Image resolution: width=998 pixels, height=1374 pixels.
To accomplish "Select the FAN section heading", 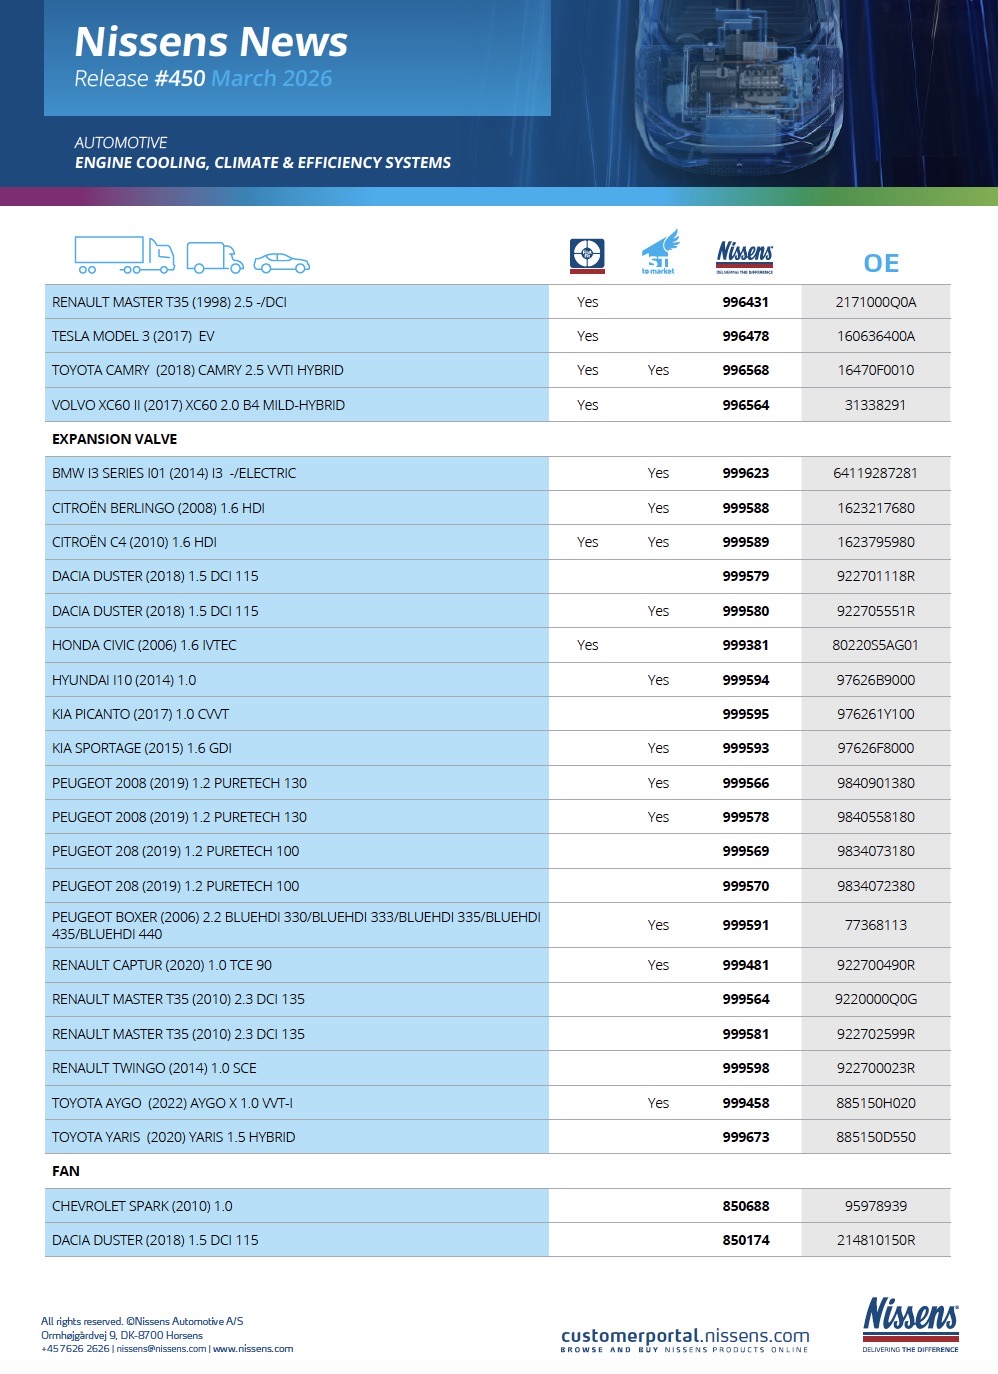I will tap(66, 1171).
